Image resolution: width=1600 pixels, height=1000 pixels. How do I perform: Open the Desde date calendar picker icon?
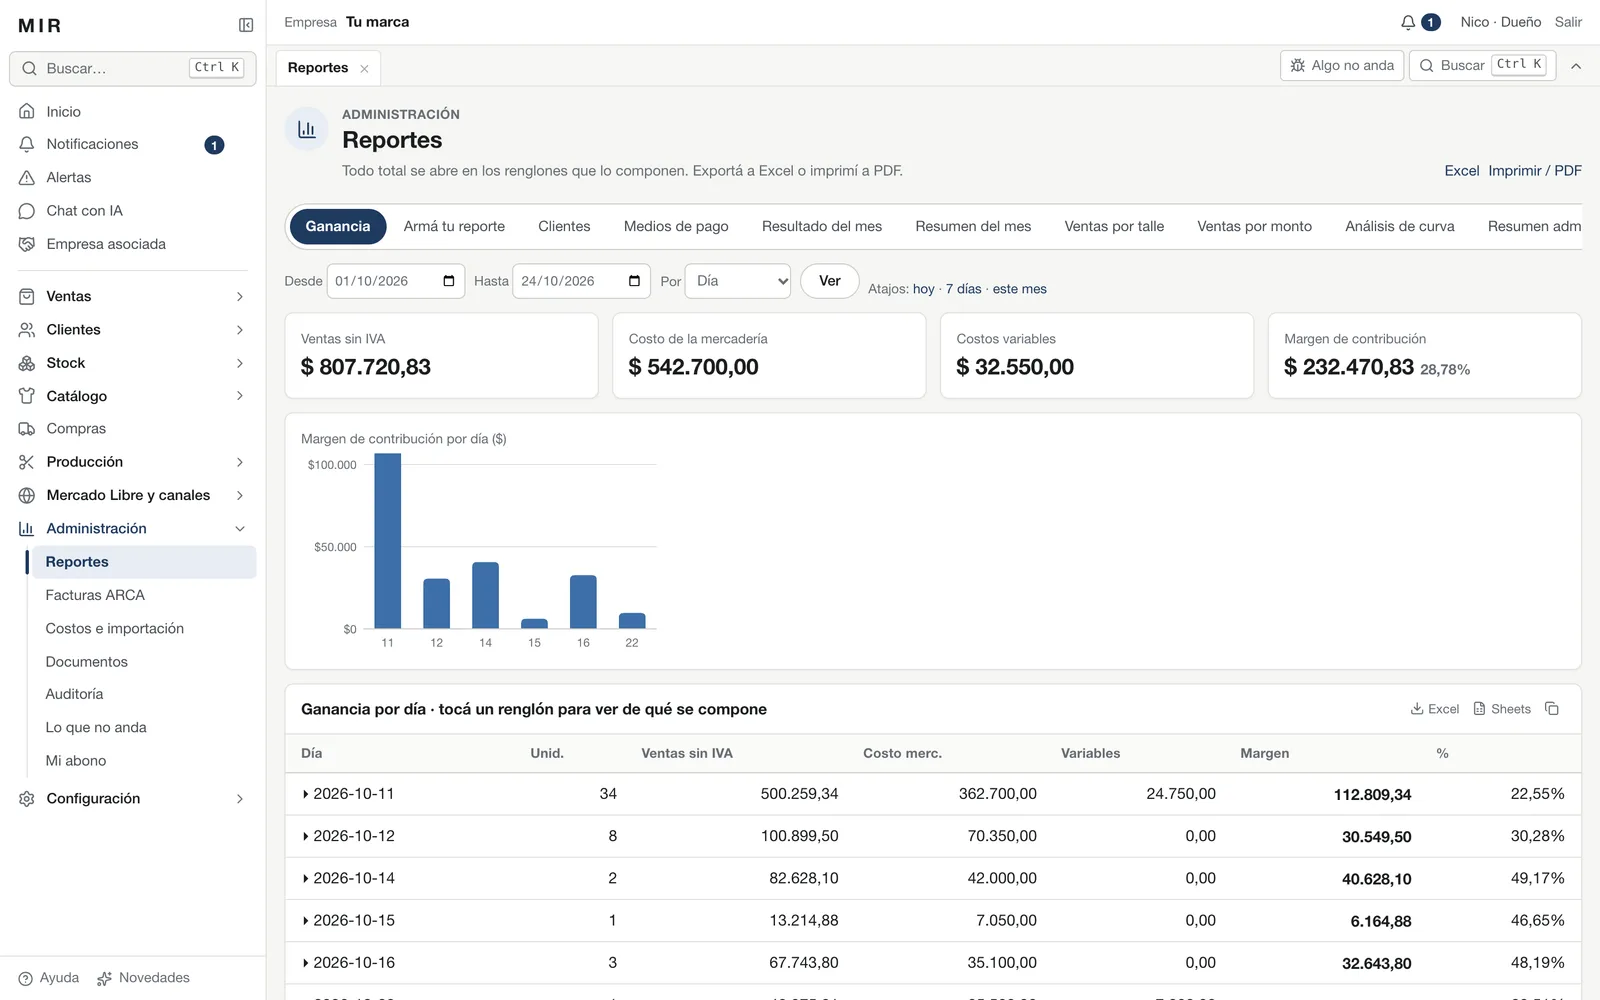tap(449, 281)
